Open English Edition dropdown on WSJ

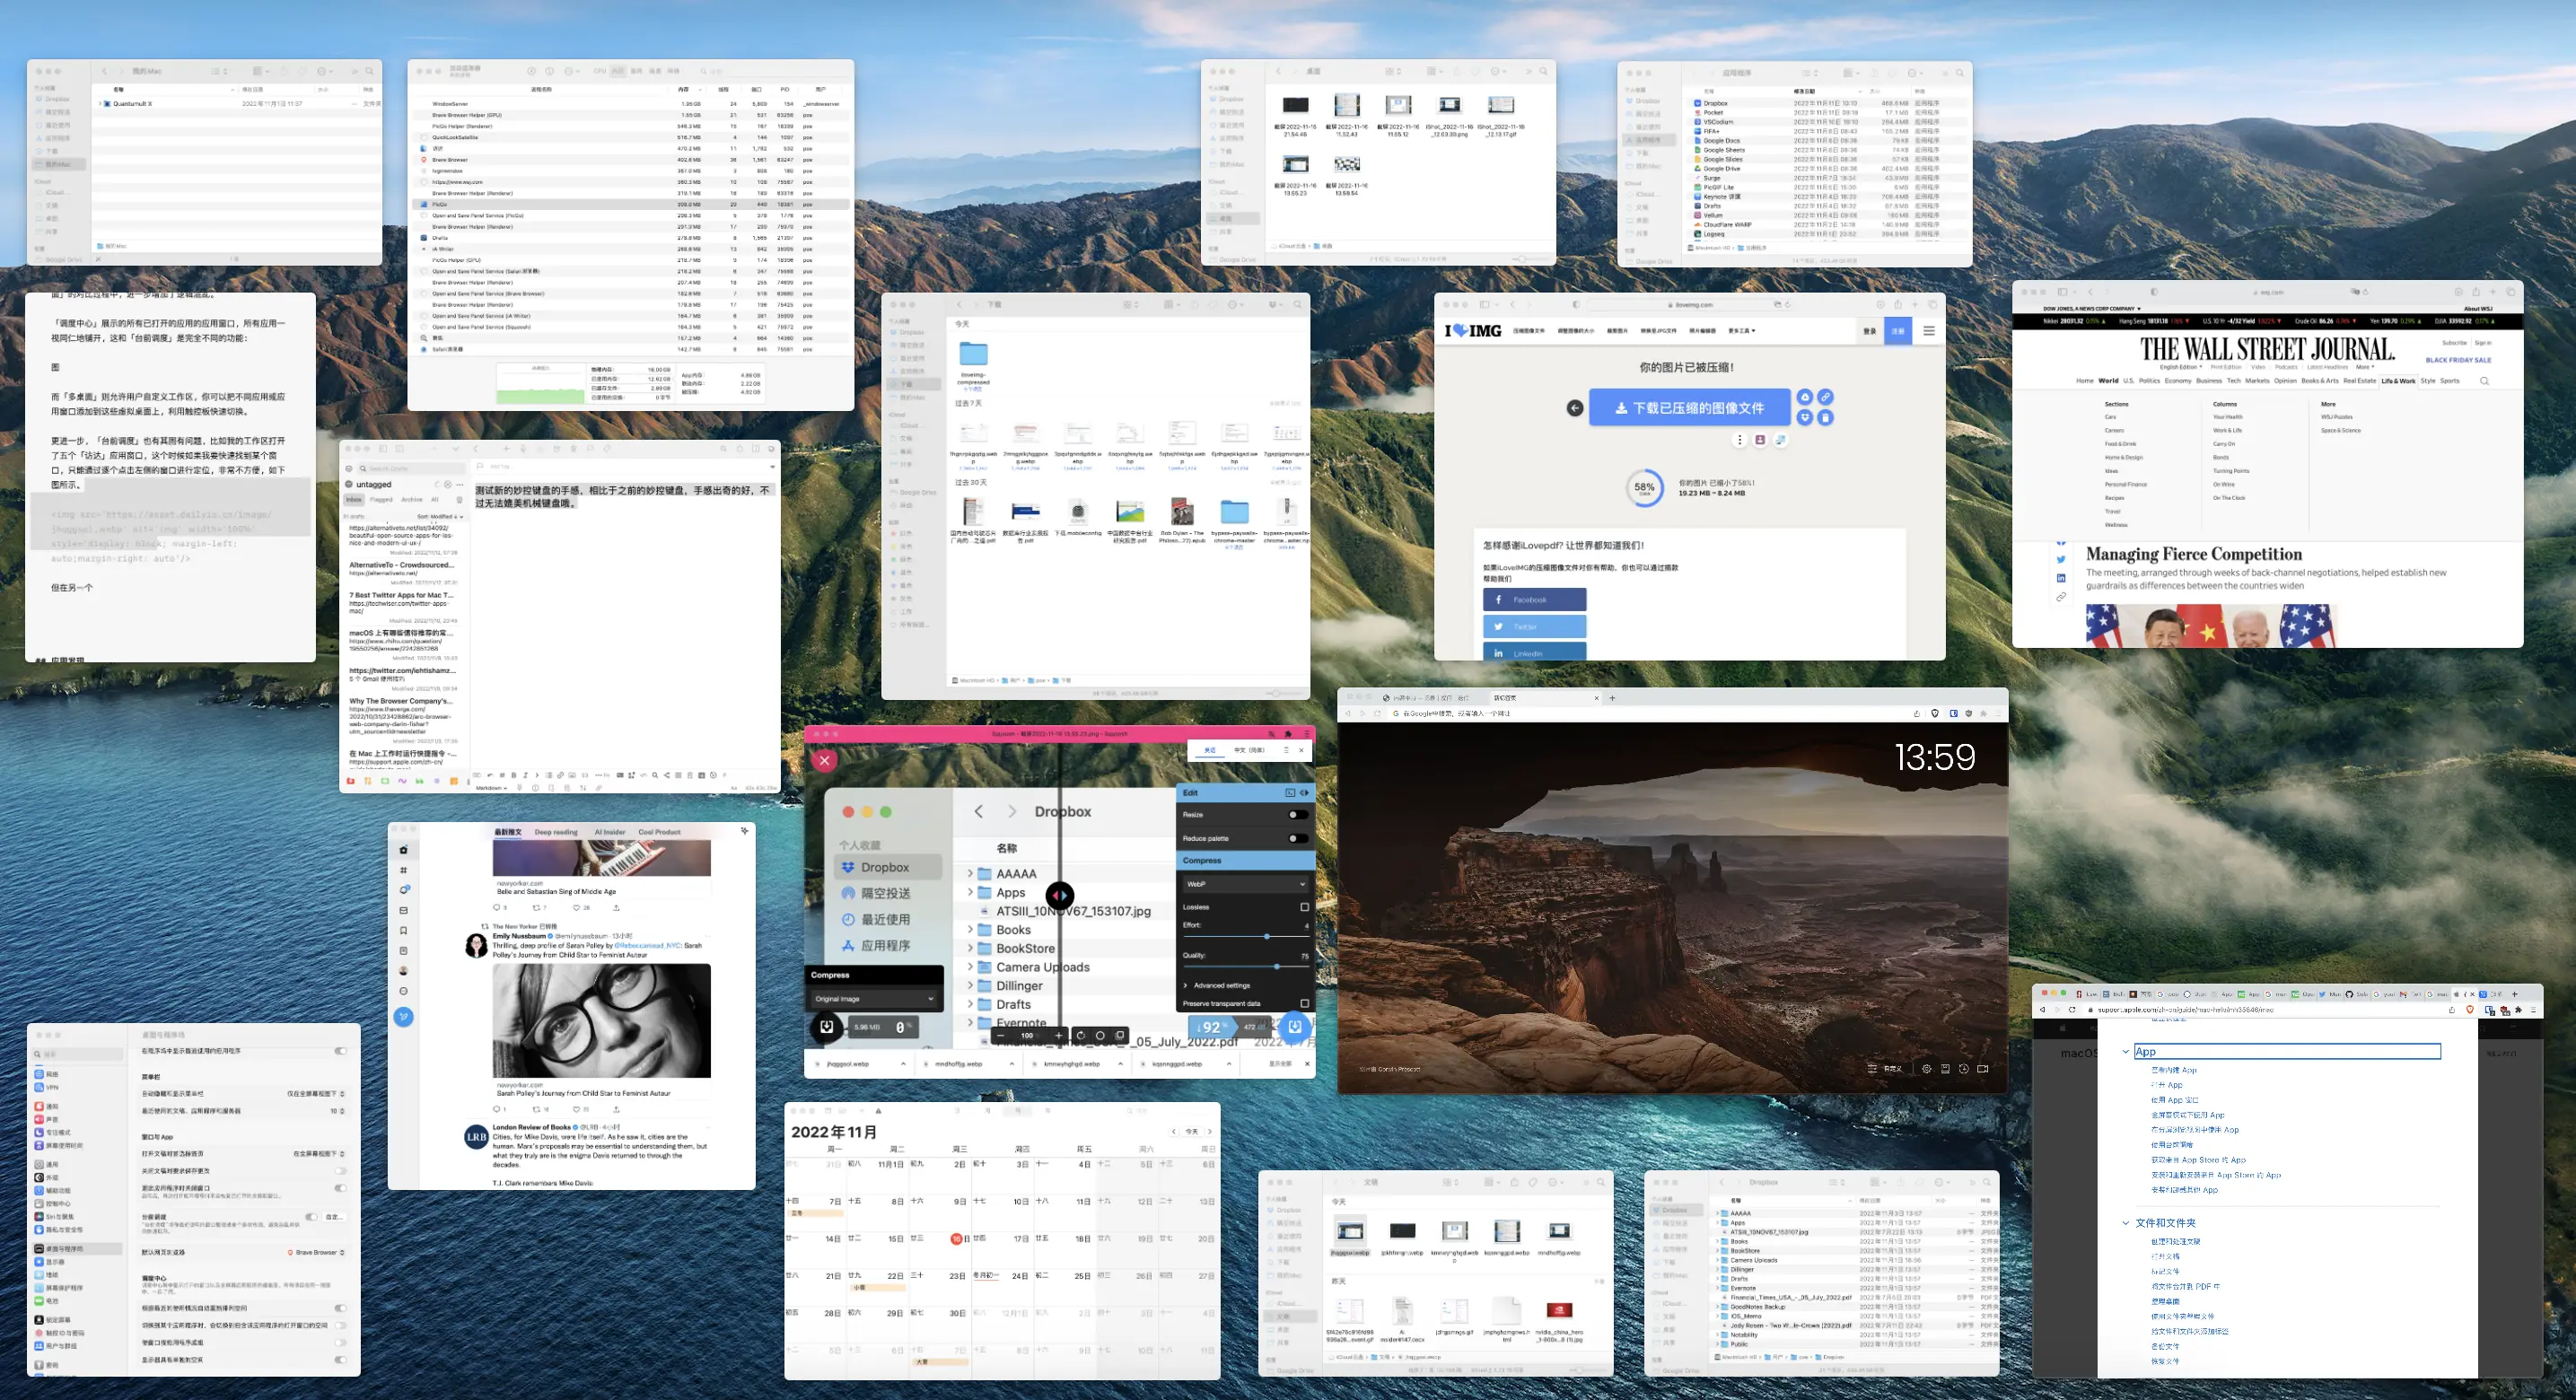pos(2181,367)
